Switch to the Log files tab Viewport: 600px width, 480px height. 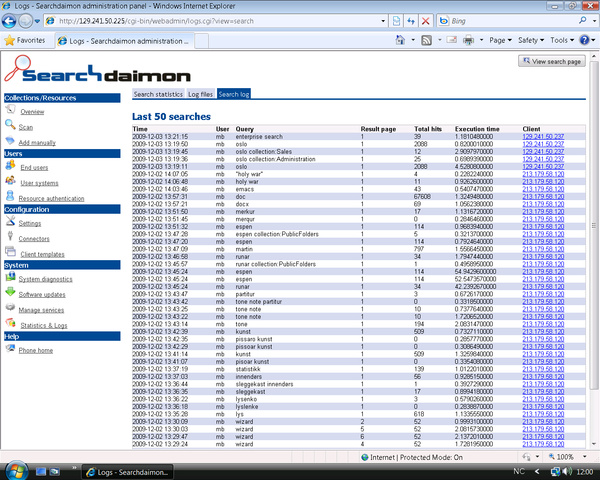[200, 94]
